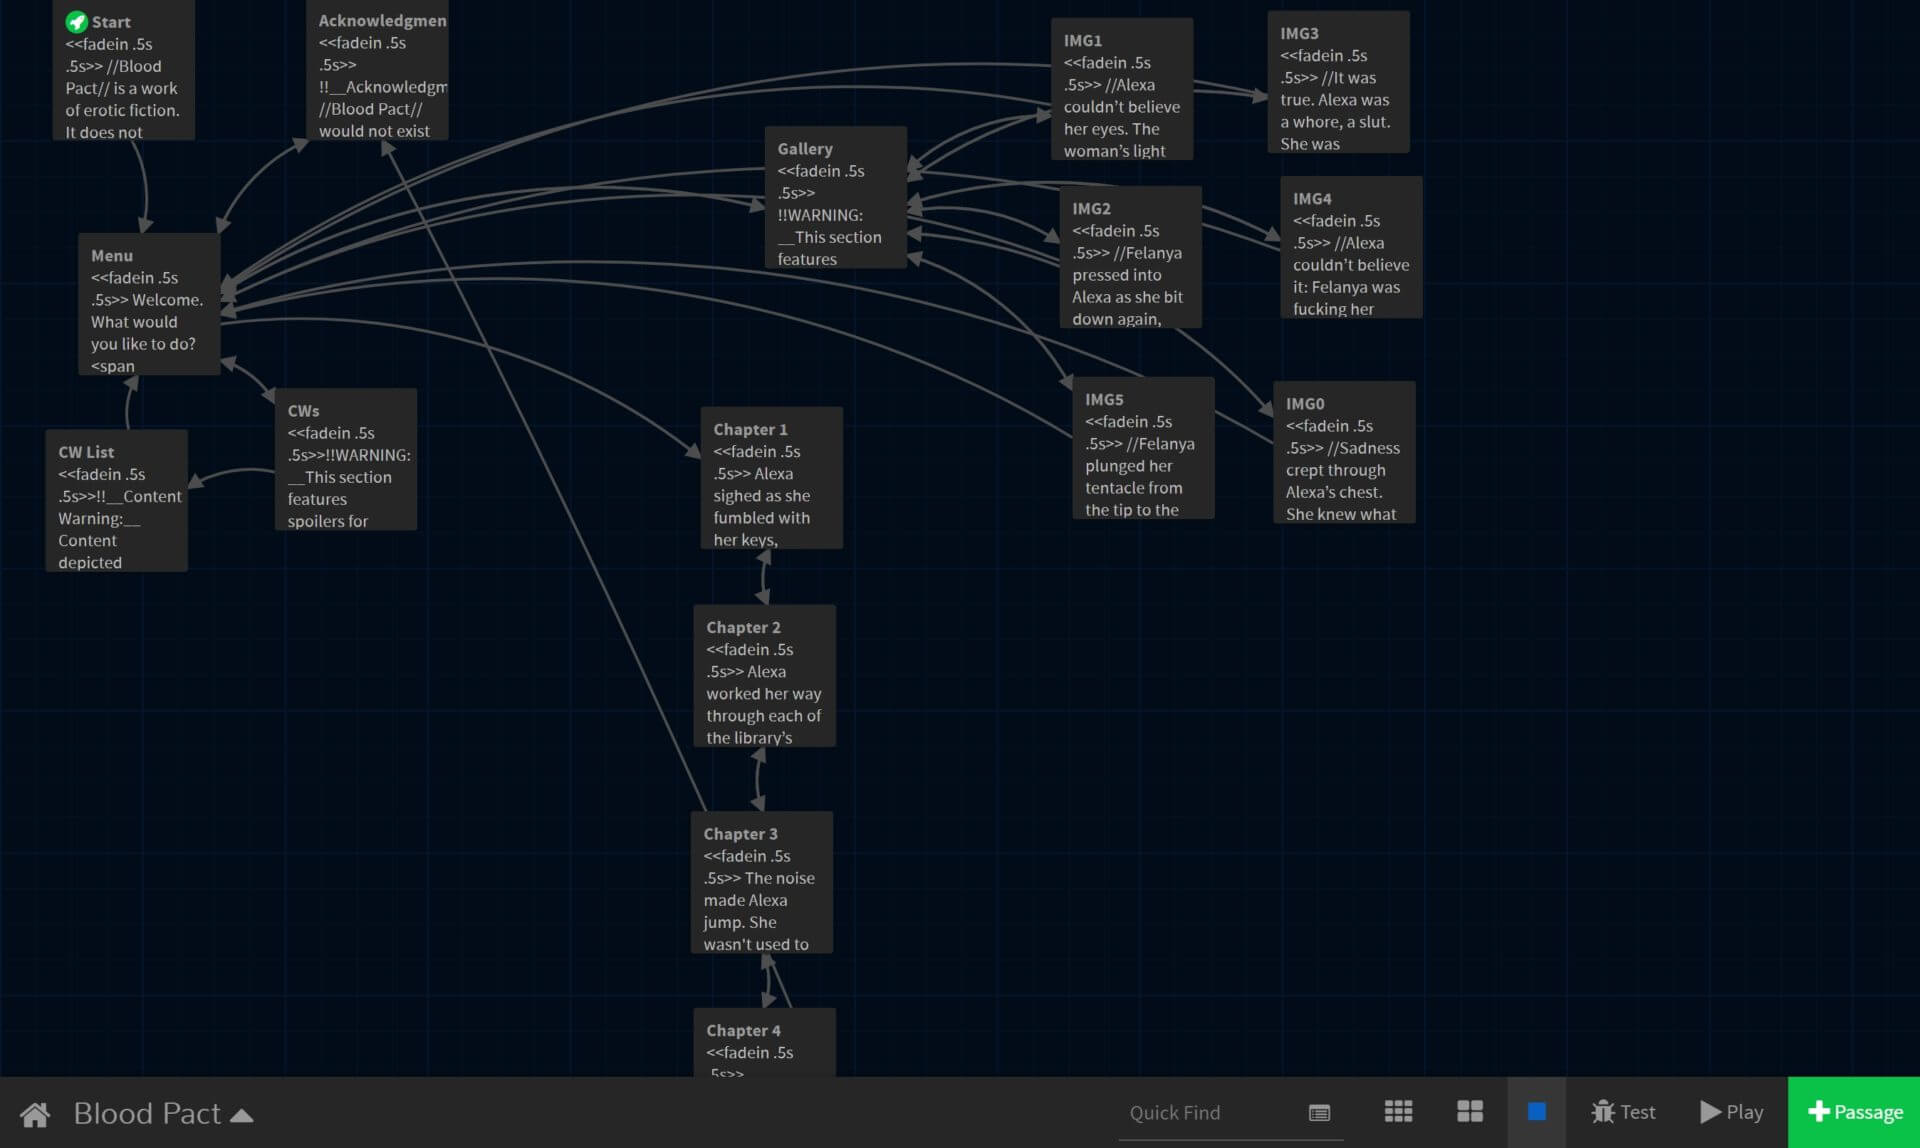This screenshot has height=1148, width=1920.
Task: Click the bug icon on the Test control
Action: (x=1604, y=1111)
